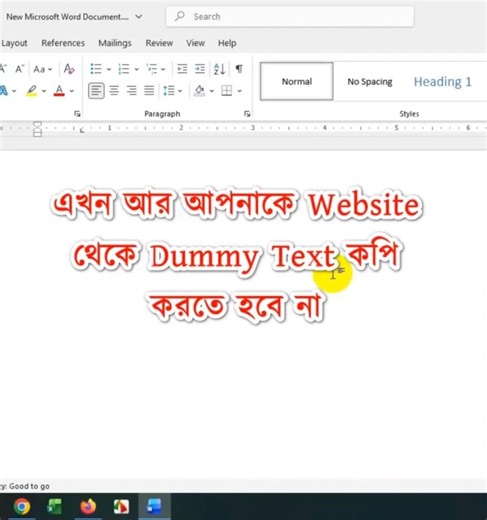Apply the Heading 1 style
This screenshot has height=520, width=487.
click(443, 82)
